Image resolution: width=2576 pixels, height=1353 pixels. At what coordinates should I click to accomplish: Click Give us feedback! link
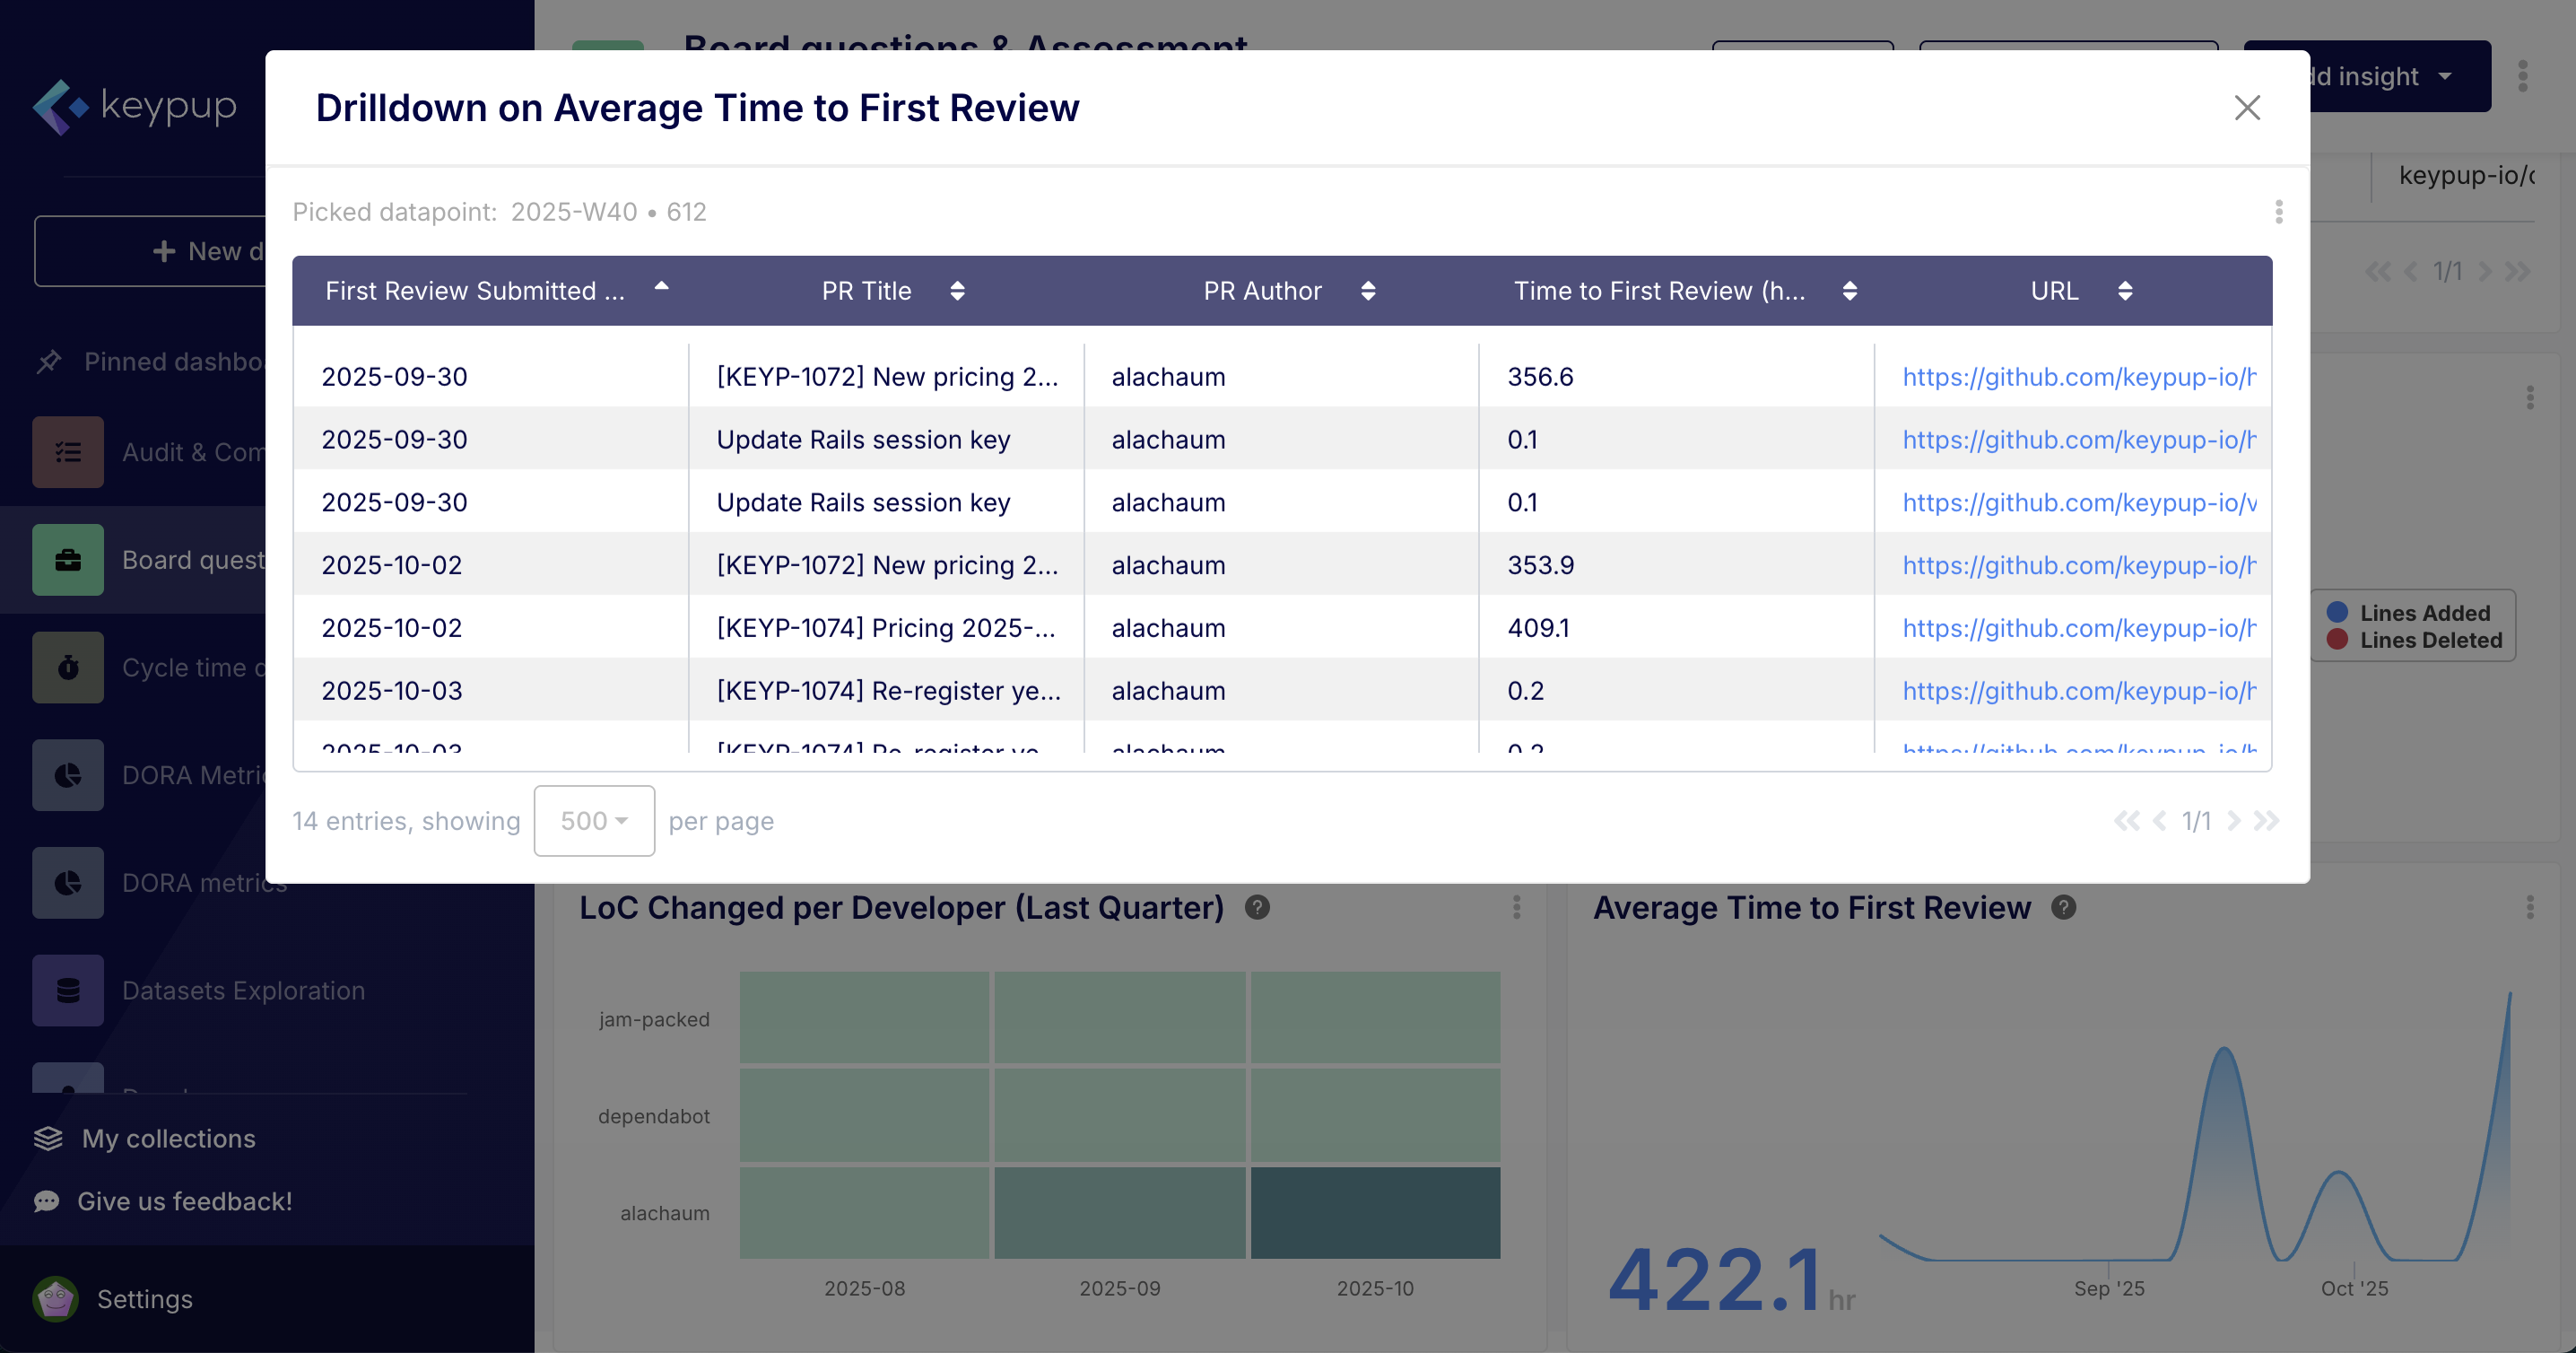184,1201
